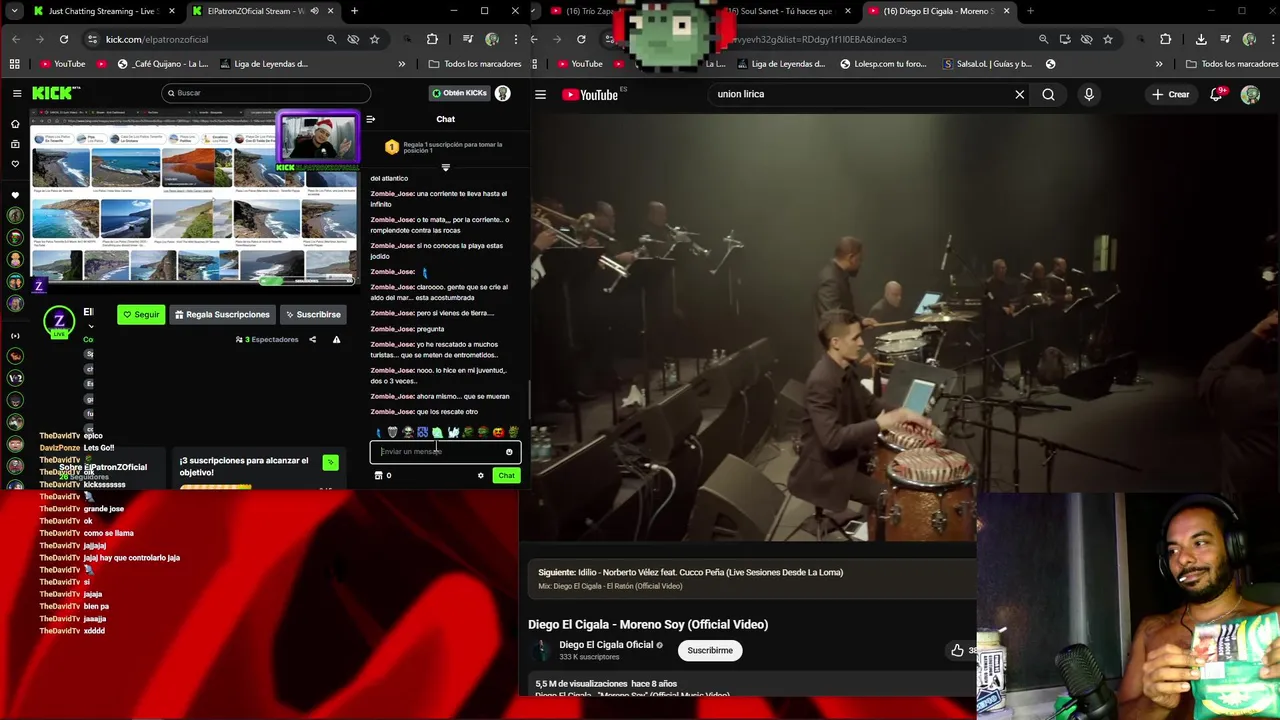Open the Kick sidebar hamburger menu

(x=17, y=93)
